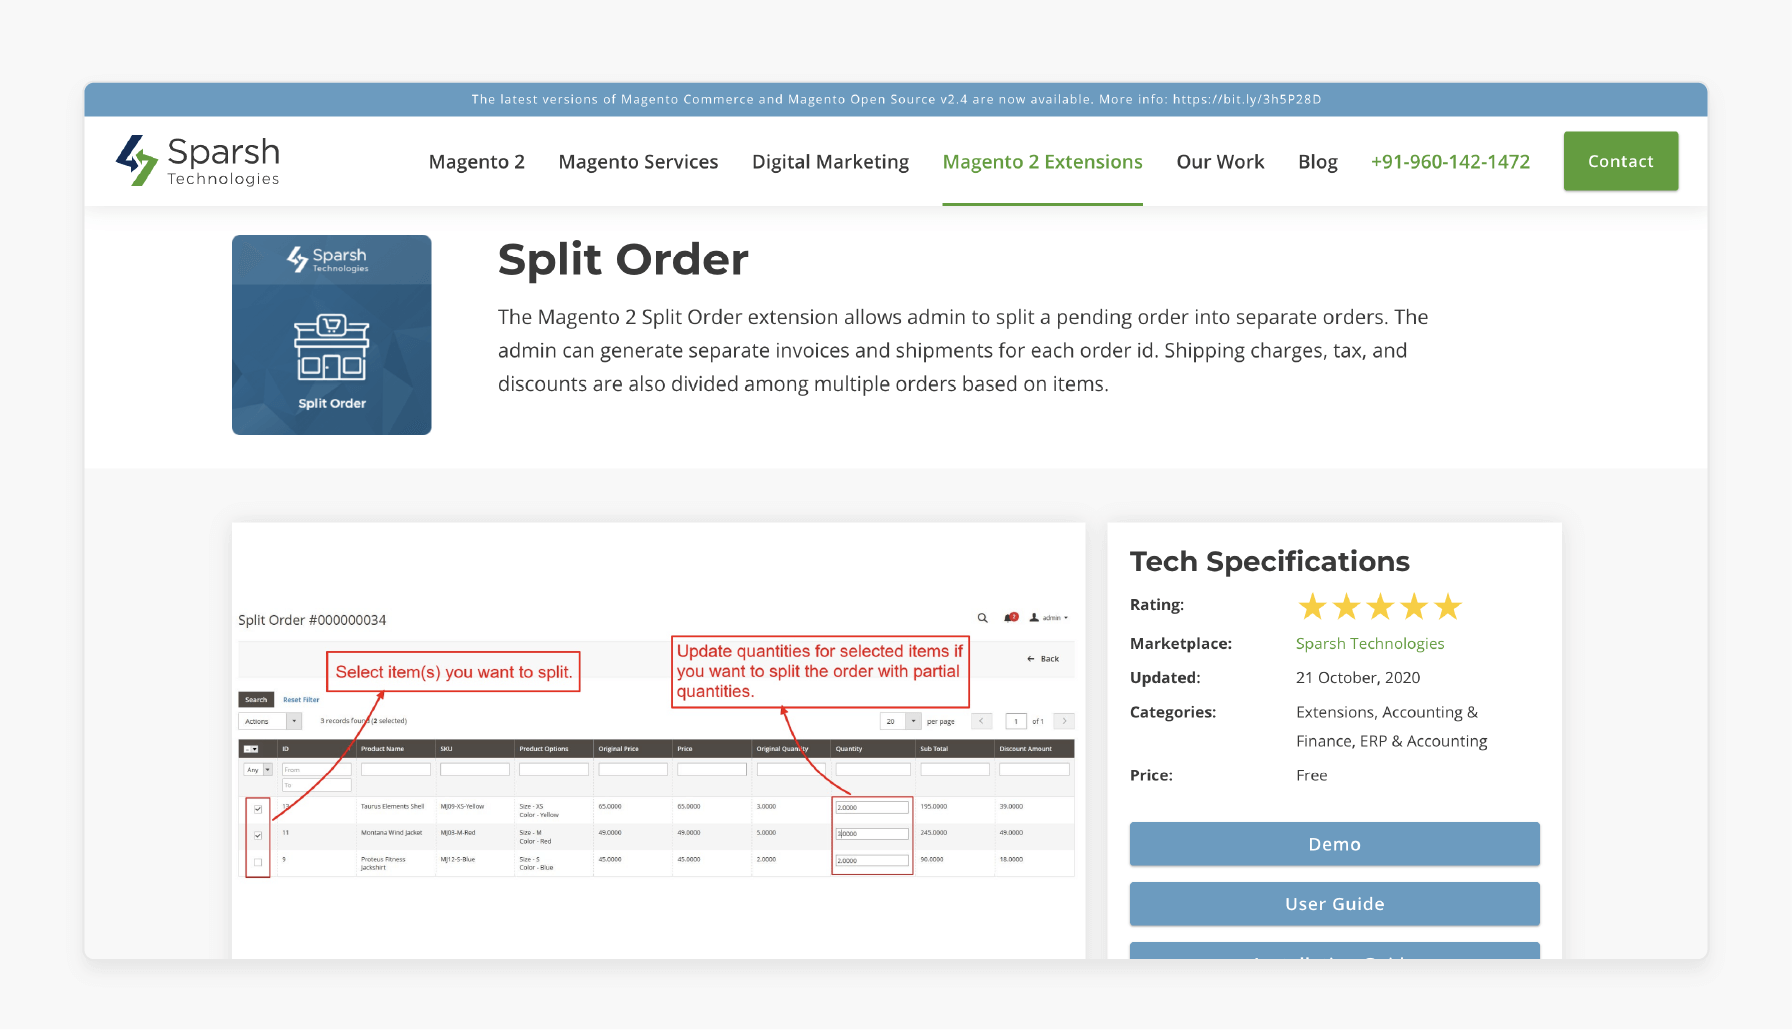The height and width of the screenshot is (1030, 1792).
Task: Click sub total value 245.0000
Action: 934,833
